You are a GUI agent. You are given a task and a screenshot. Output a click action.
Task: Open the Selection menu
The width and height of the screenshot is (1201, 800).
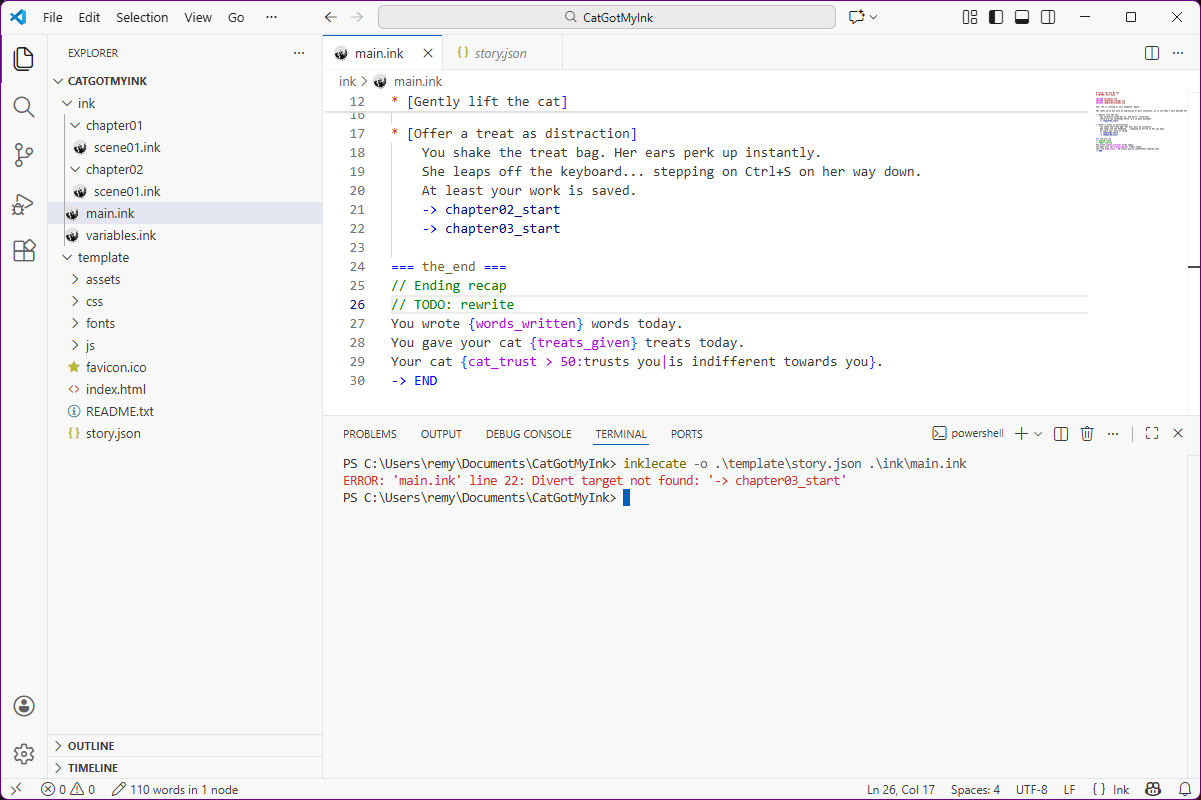pyautogui.click(x=142, y=17)
